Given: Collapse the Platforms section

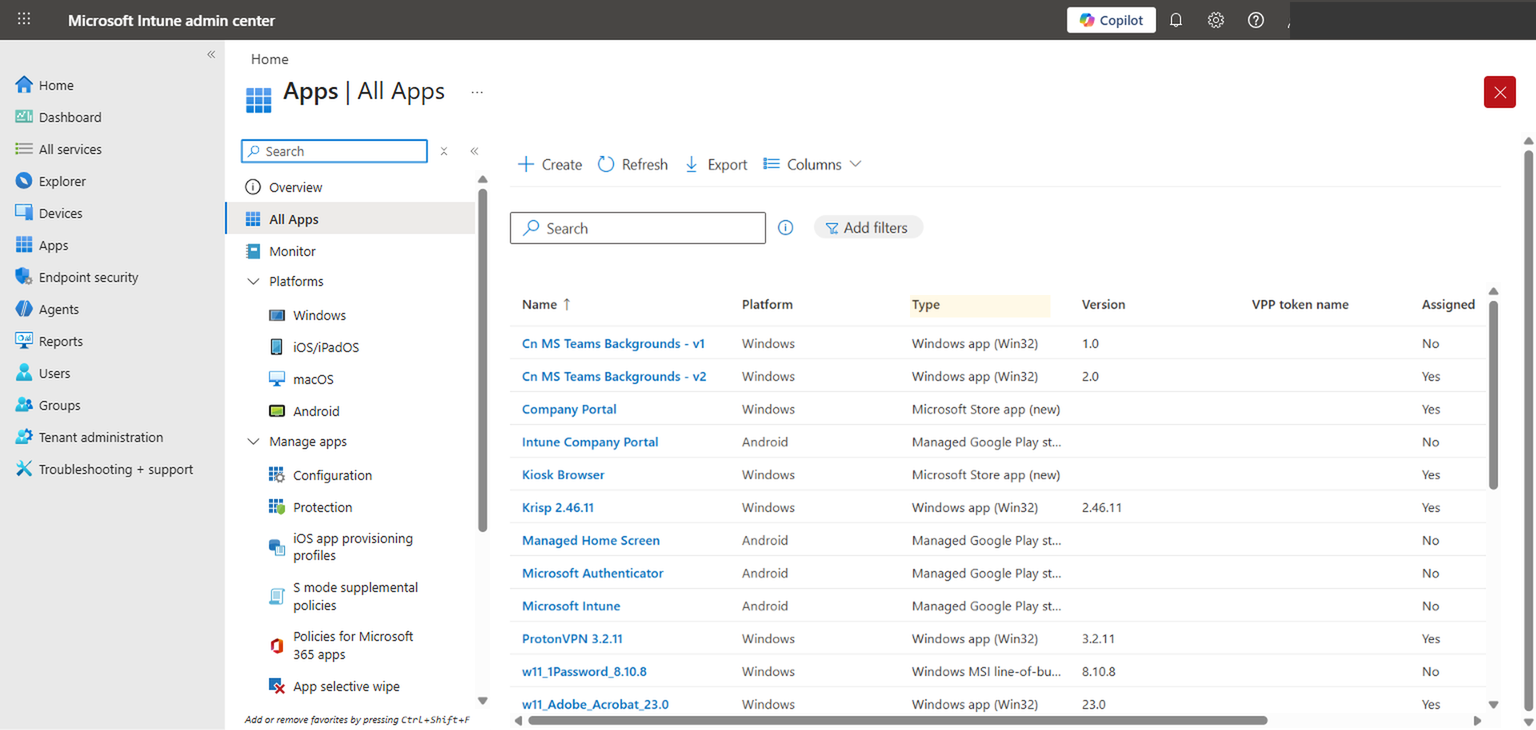Looking at the screenshot, I should point(253,281).
